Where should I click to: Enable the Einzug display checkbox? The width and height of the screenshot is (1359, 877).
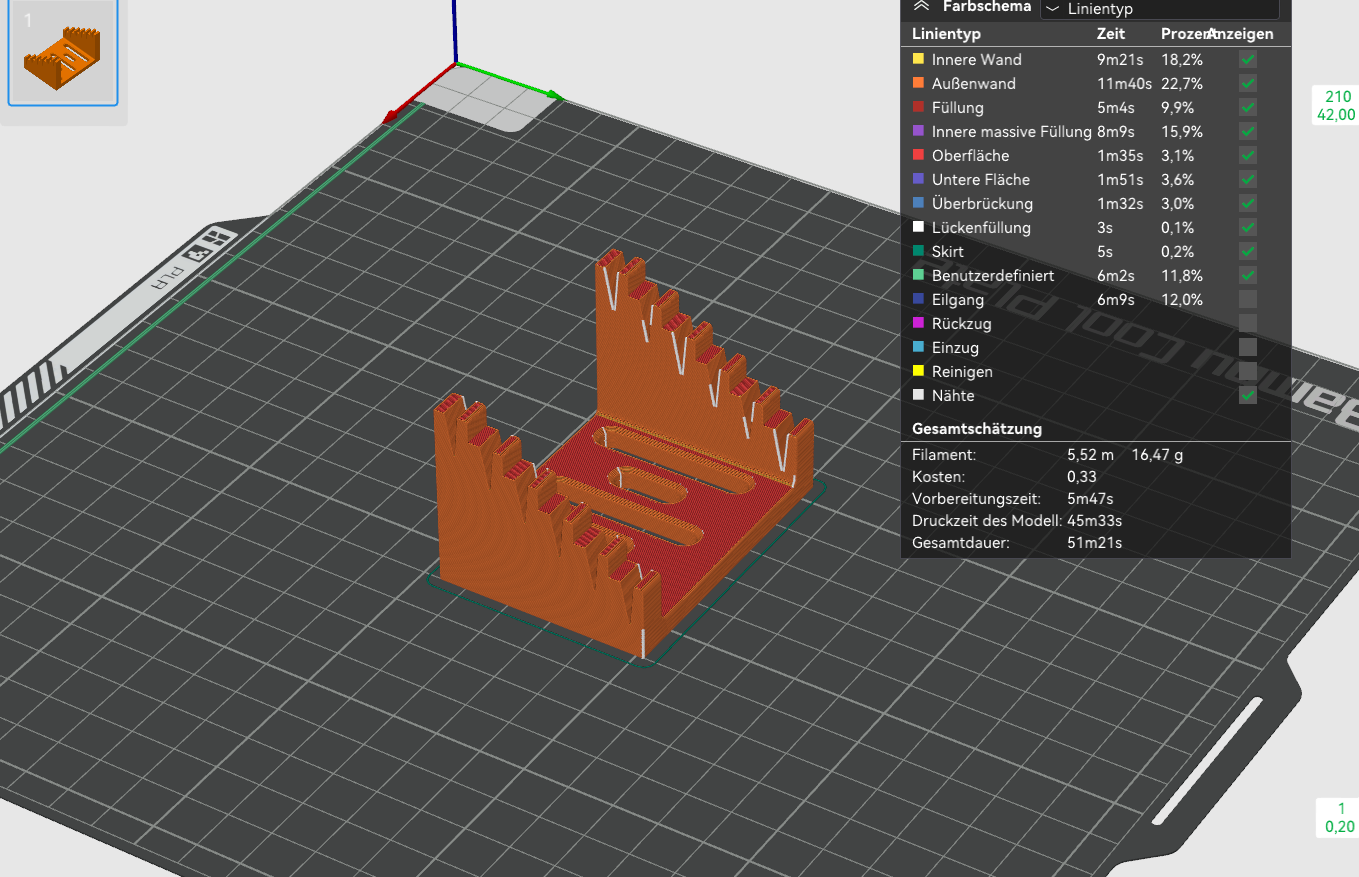[1248, 348]
